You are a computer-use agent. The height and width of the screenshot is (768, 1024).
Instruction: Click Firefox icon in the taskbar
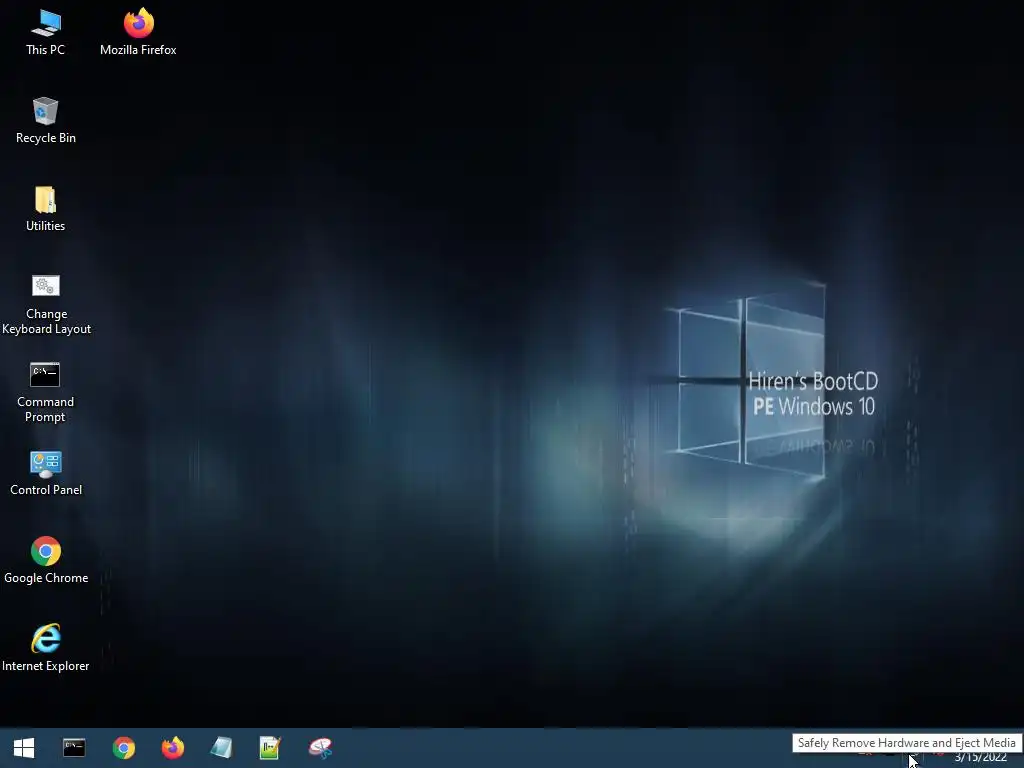point(172,748)
